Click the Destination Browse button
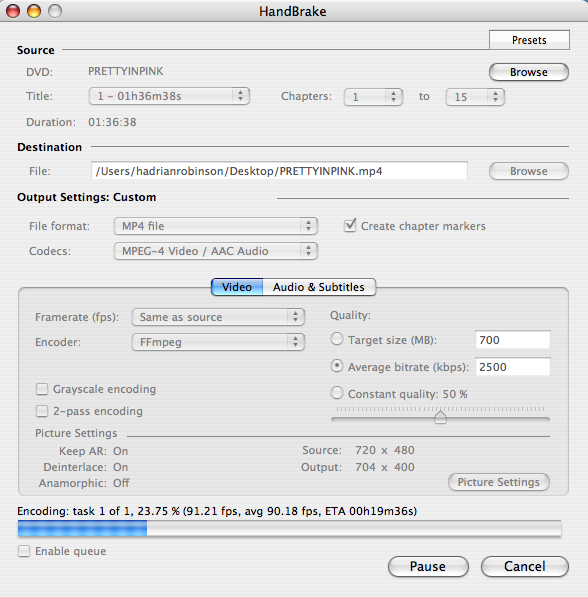 pos(529,171)
